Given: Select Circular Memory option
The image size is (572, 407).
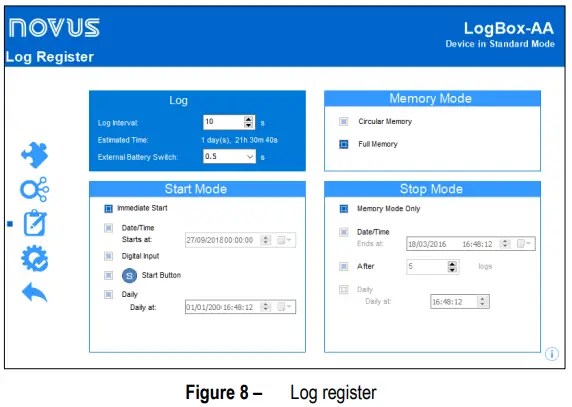Looking at the screenshot, I should point(344,121).
